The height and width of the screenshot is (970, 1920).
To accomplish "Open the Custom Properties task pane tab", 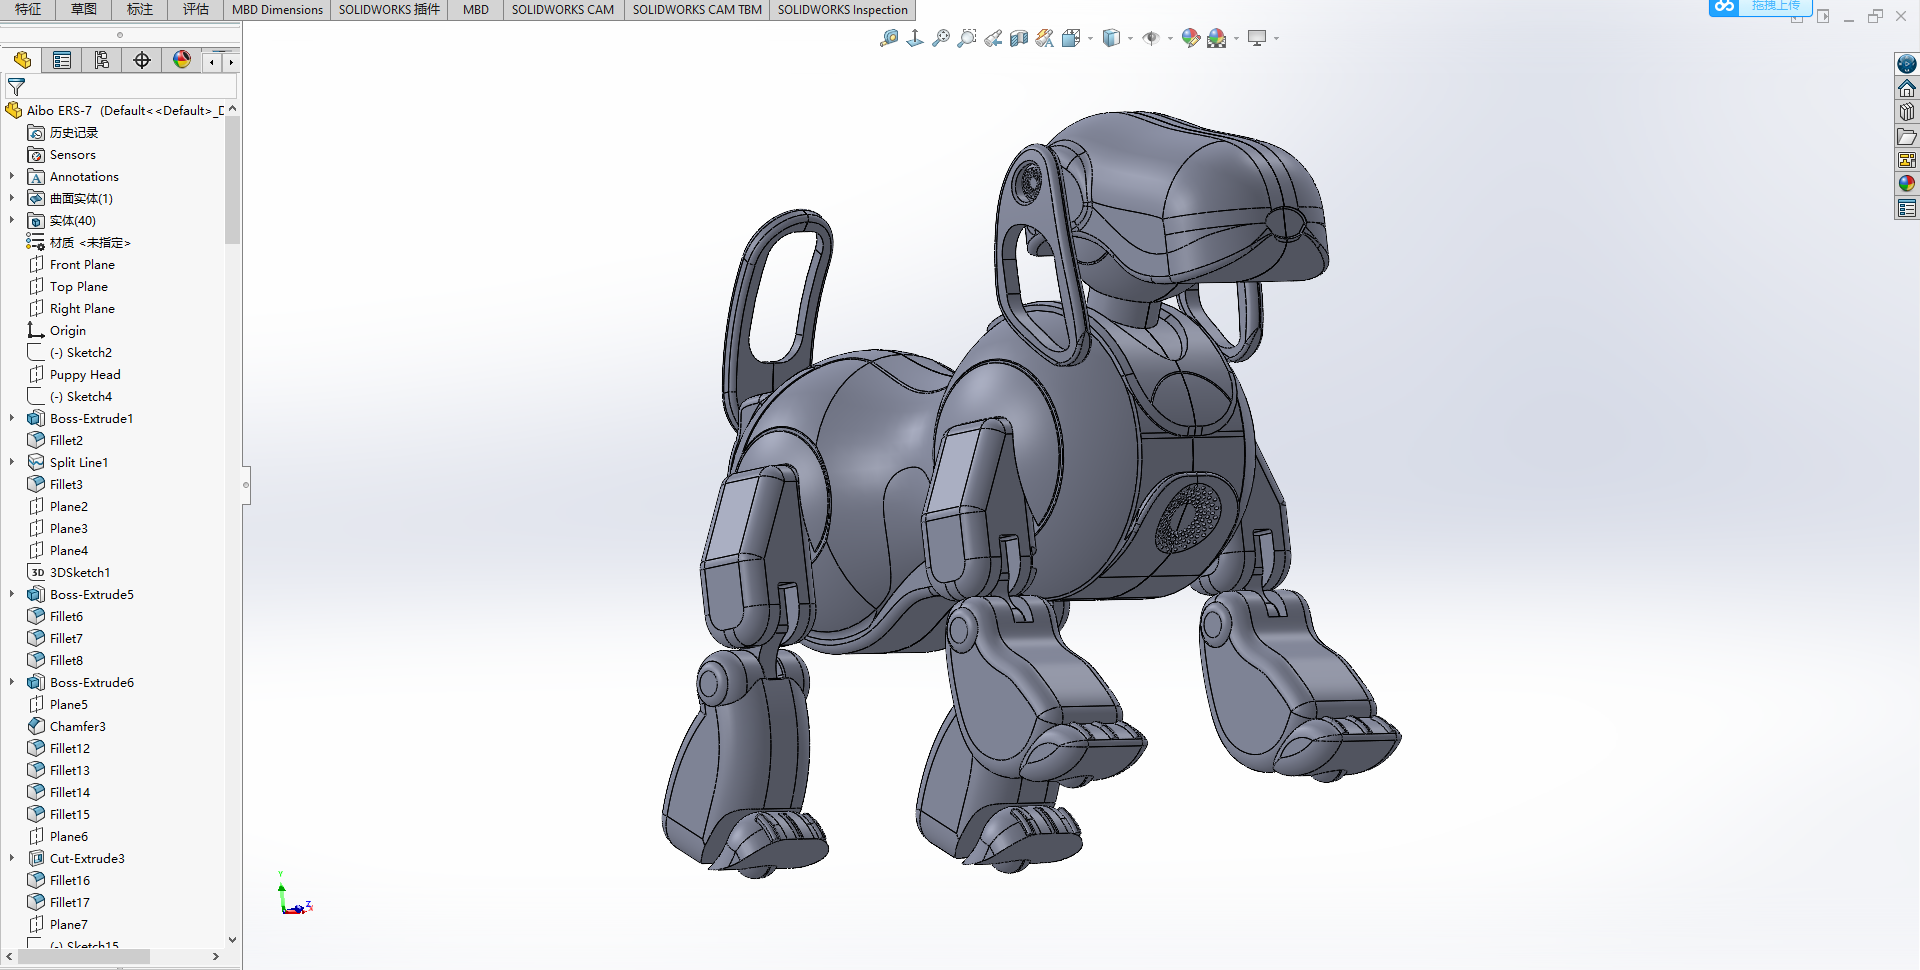I will [1907, 208].
